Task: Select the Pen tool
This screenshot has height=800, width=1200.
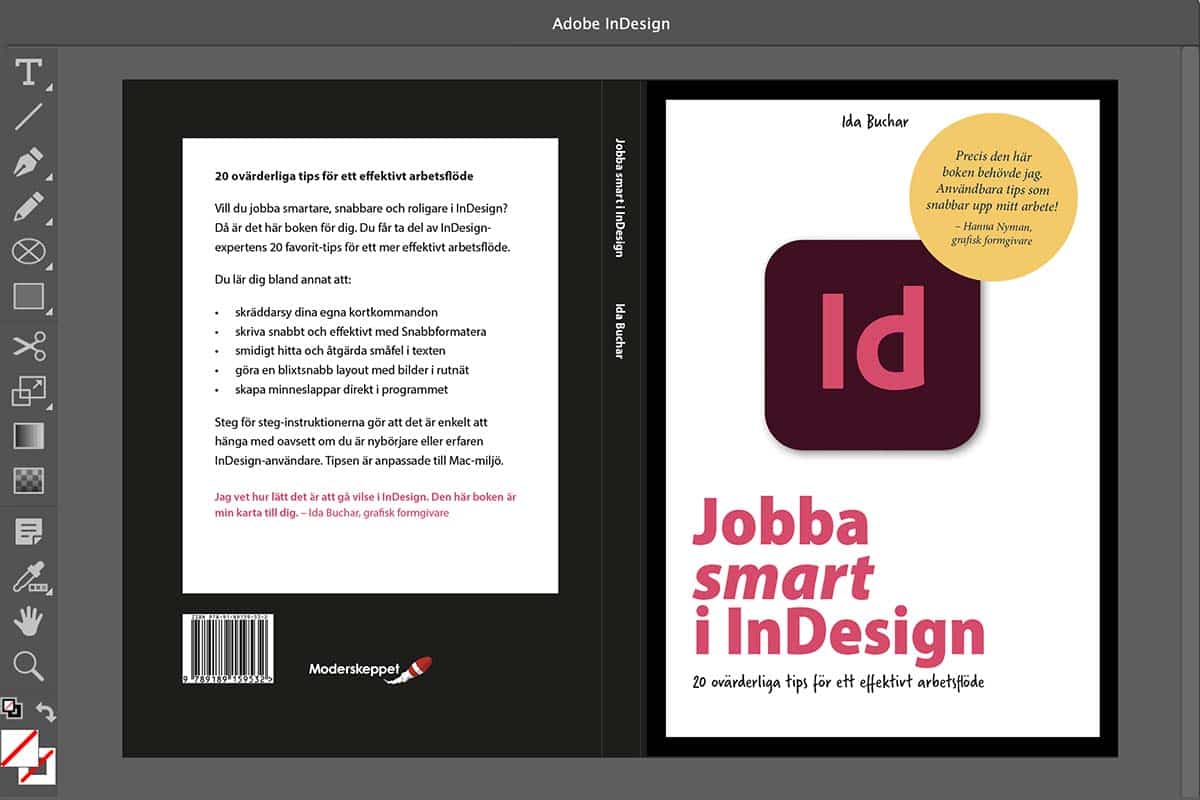Action: pyautogui.click(x=28, y=162)
